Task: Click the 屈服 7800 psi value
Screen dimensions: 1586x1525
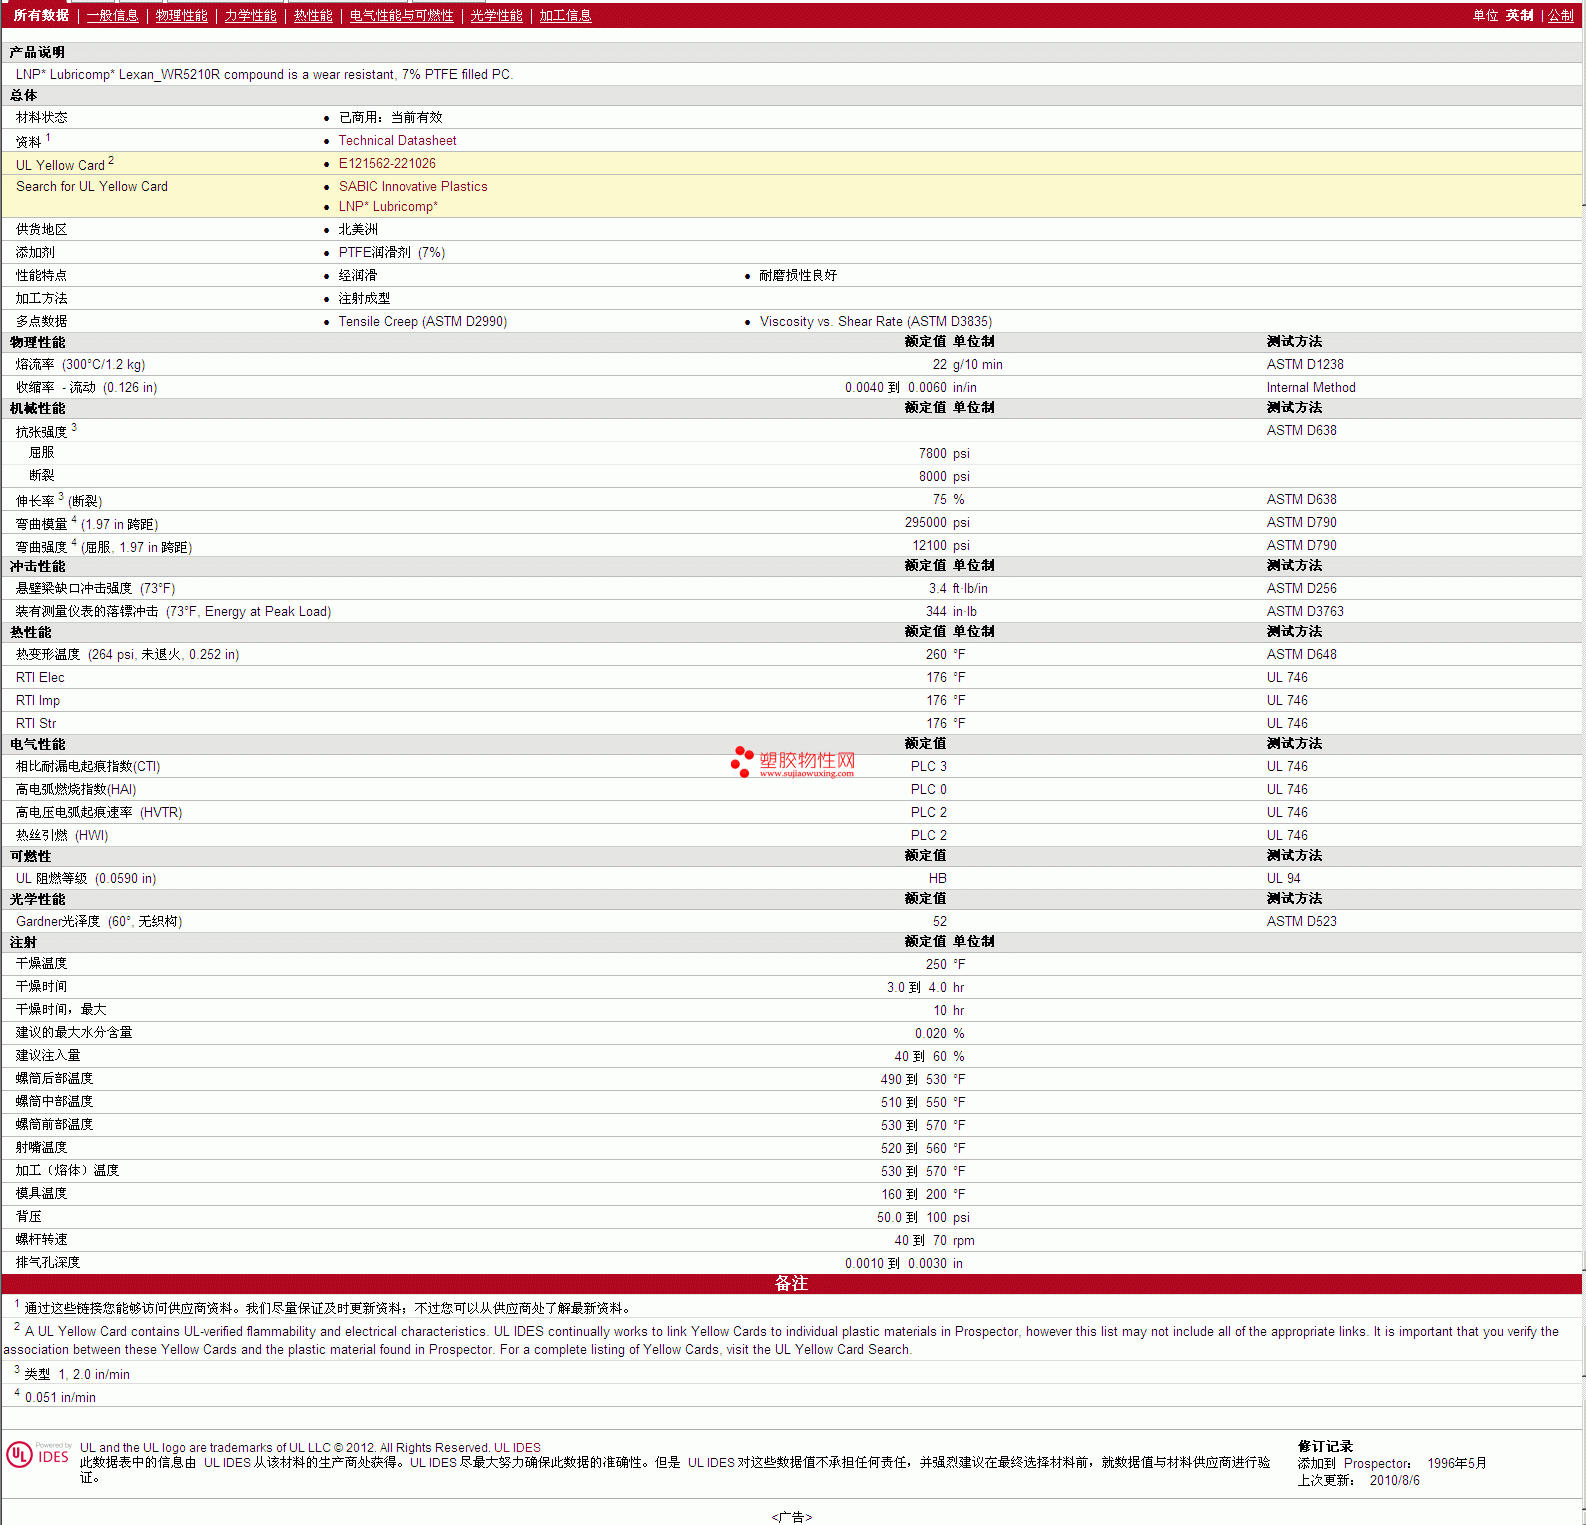Action: click(x=944, y=454)
